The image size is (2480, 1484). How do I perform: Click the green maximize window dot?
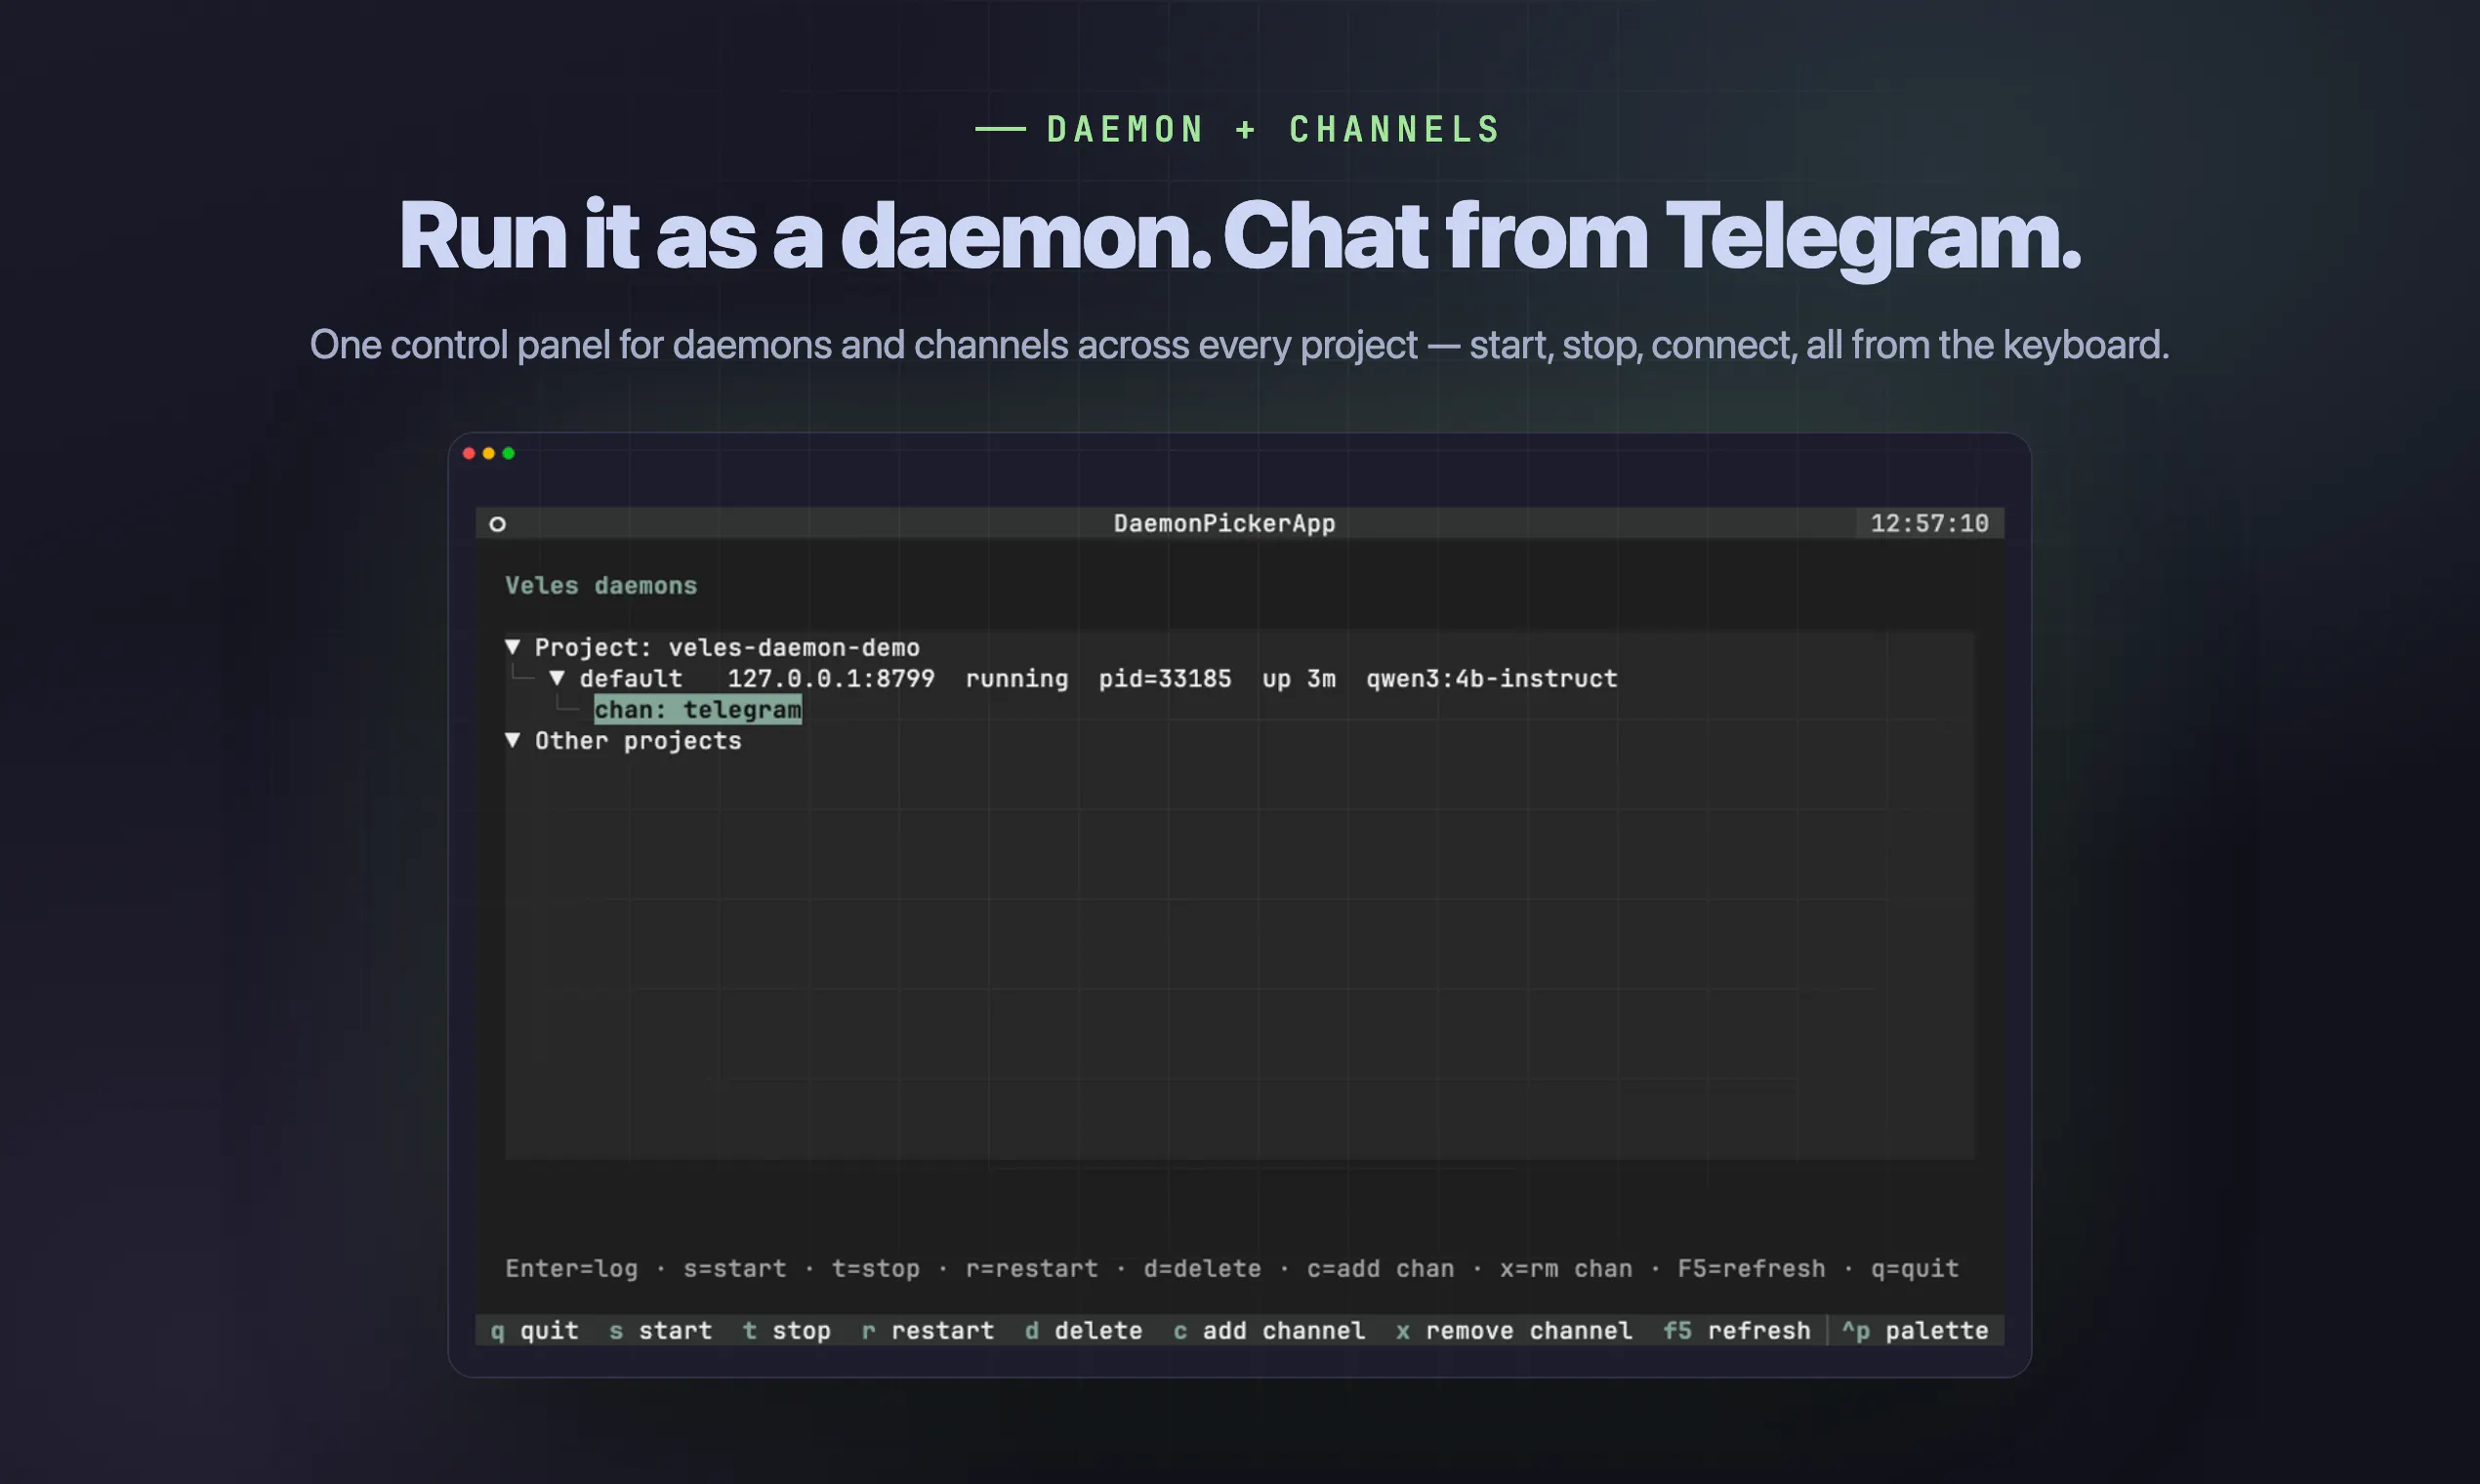coord(508,453)
